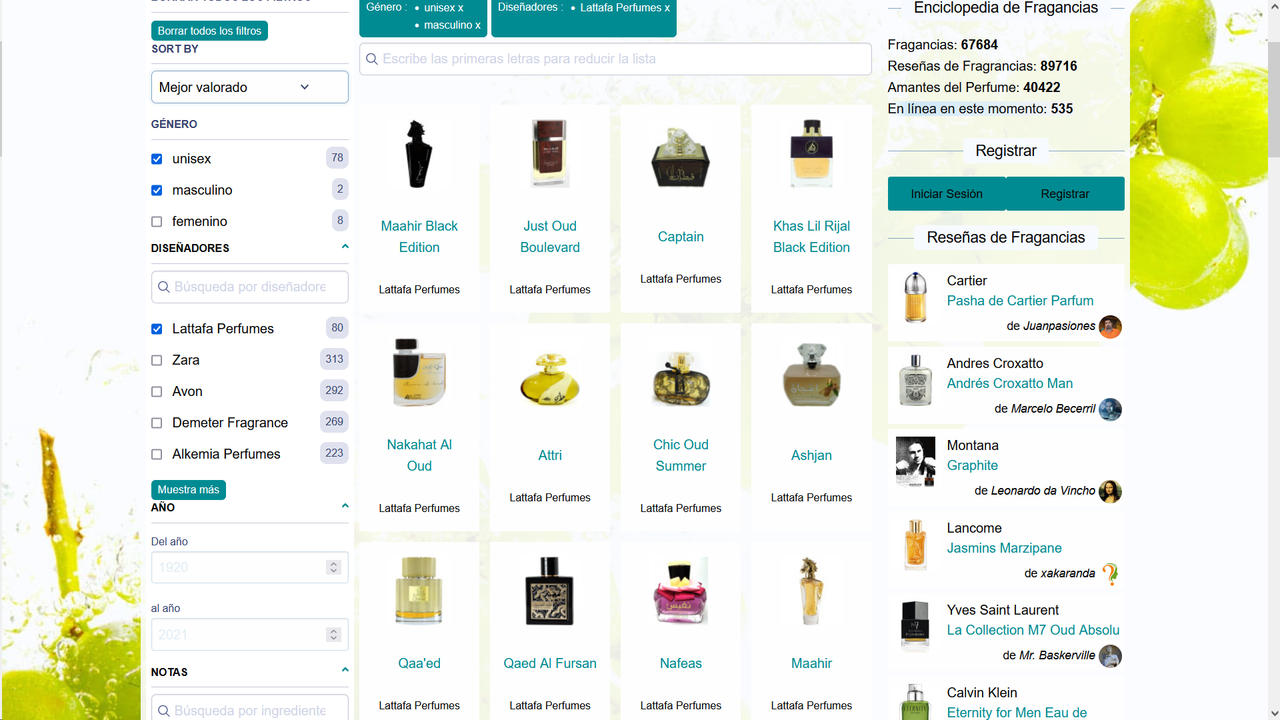This screenshot has height=720, width=1280.
Task: Uncheck the masculino gender filter
Action: (x=156, y=190)
